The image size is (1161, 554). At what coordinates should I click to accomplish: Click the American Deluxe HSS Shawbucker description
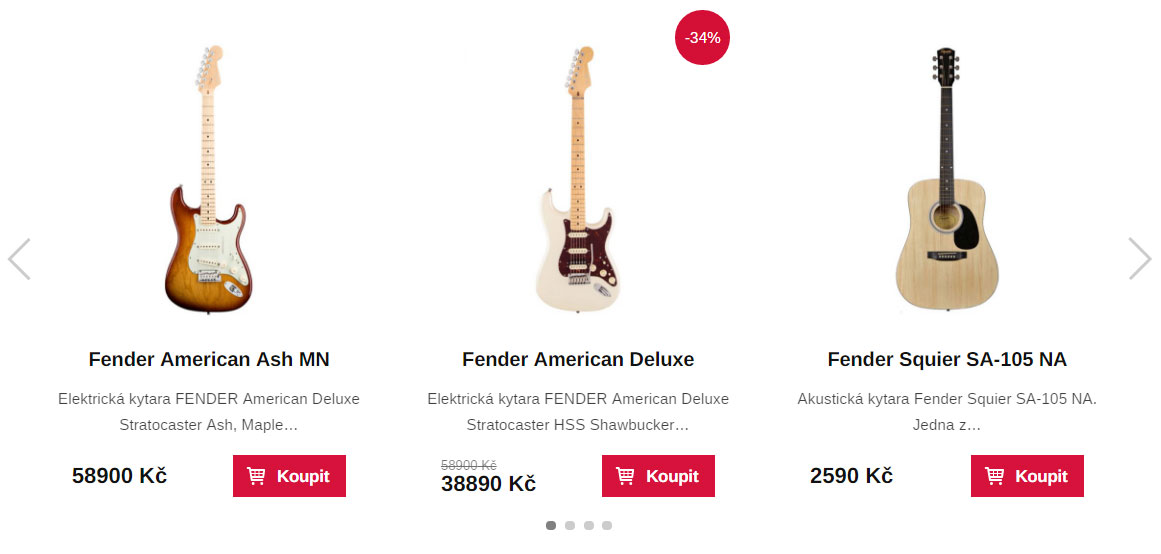[x=578, y=411]
